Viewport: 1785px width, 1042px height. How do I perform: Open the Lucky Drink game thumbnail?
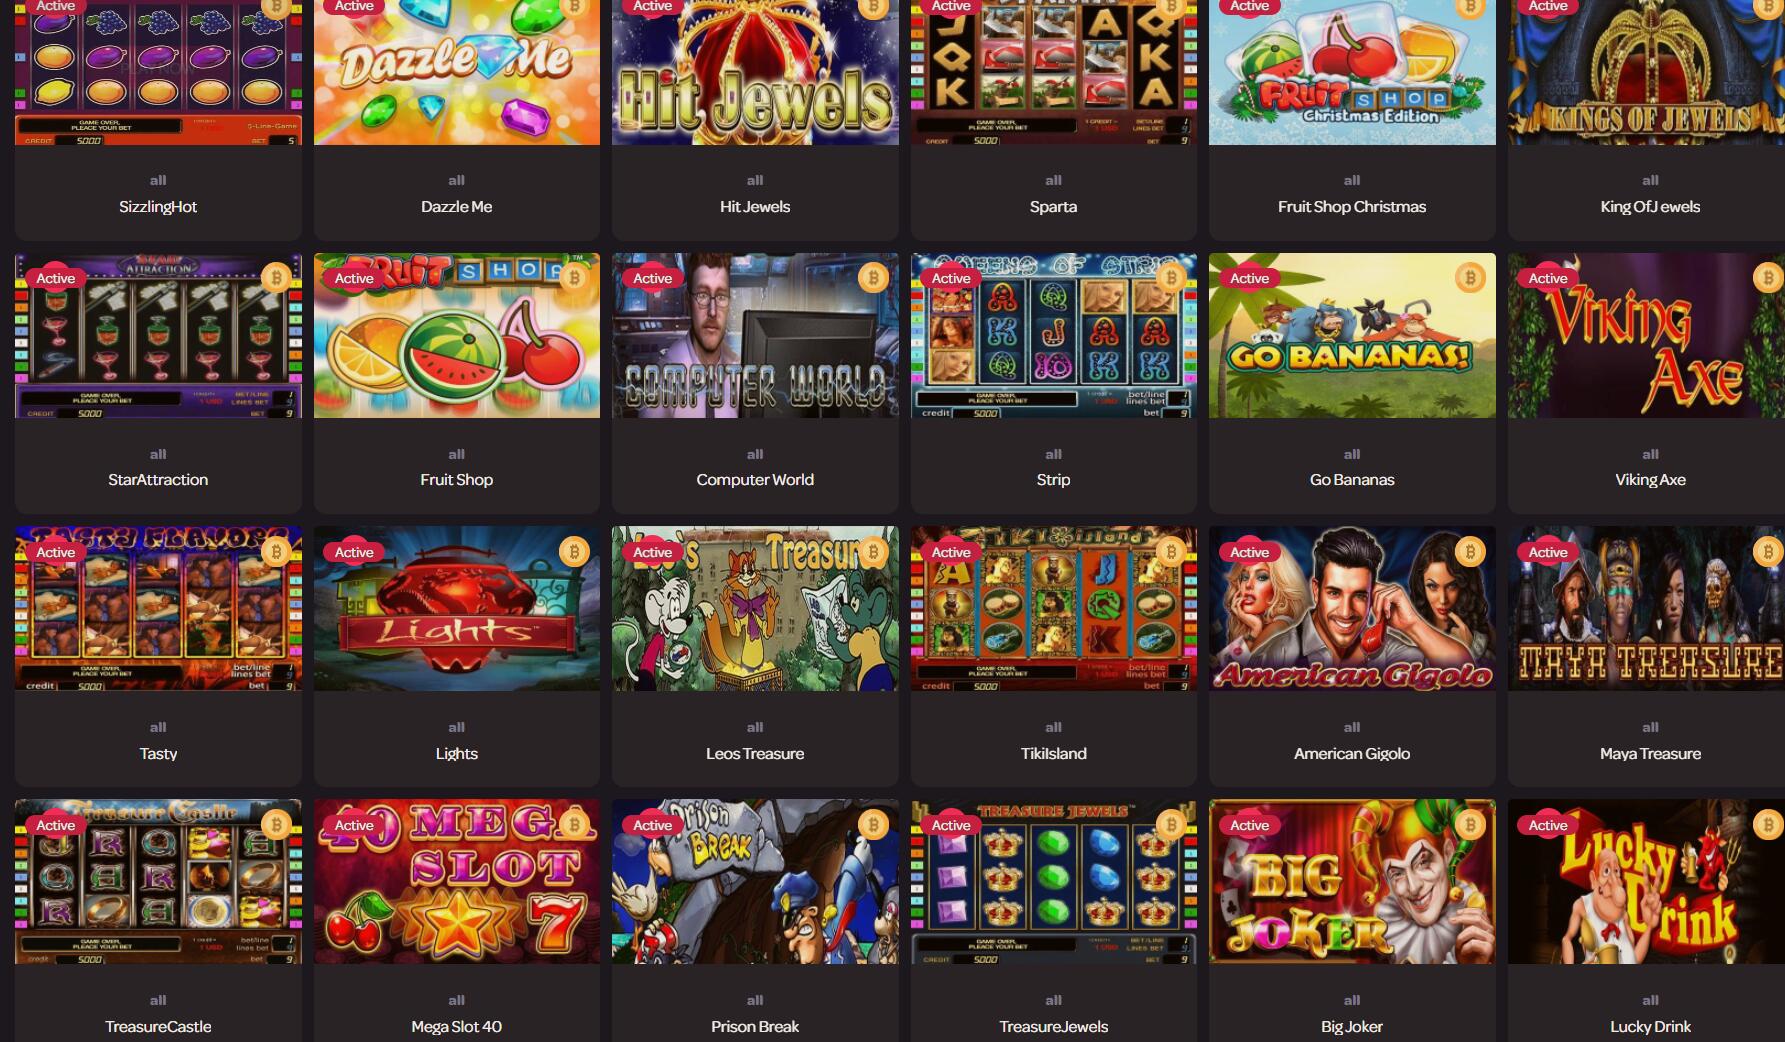click(1646, 881)
